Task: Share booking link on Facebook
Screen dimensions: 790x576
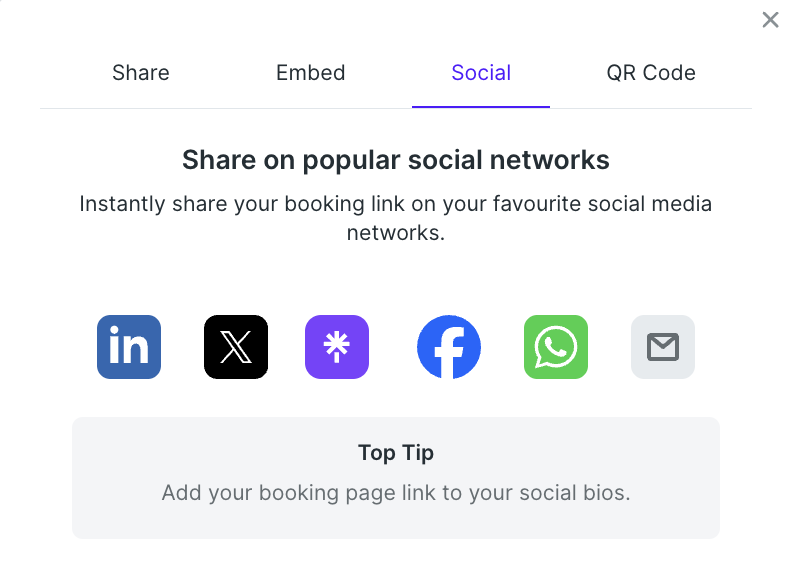Action: [449, 347]
